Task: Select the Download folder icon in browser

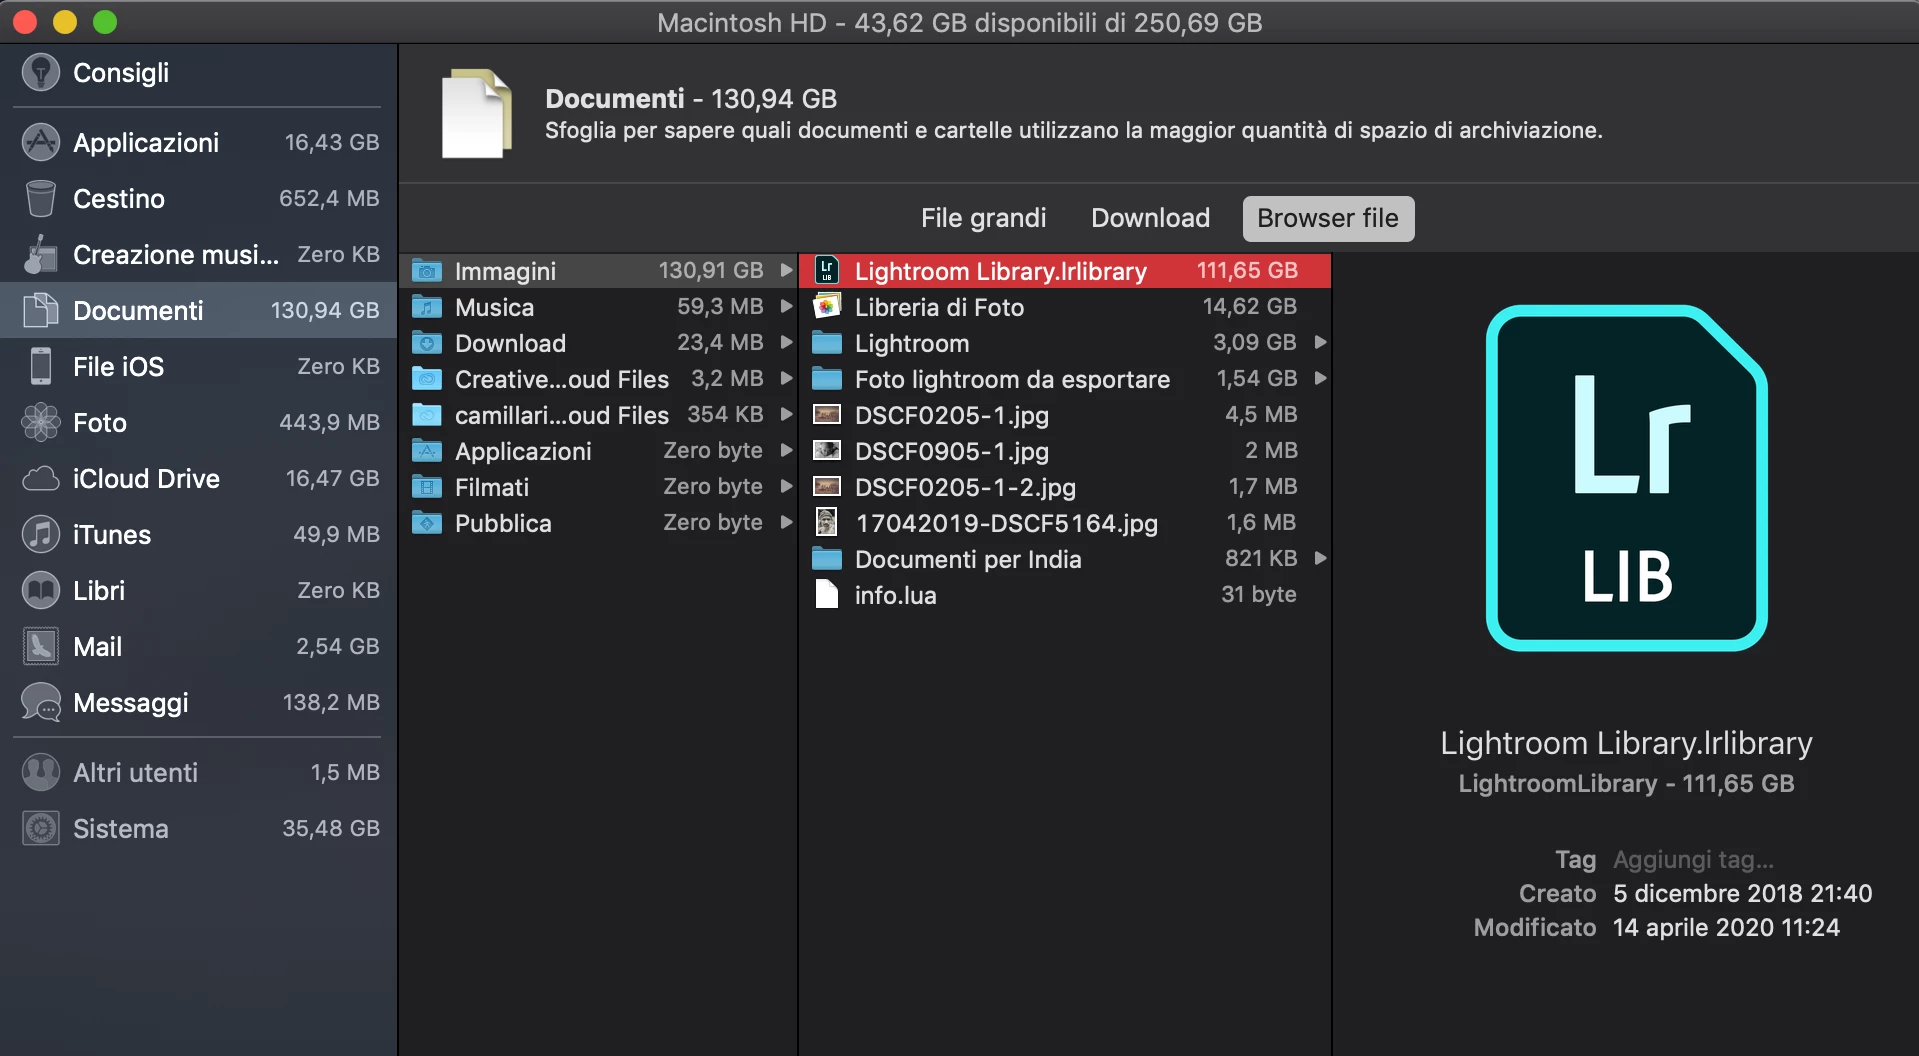Action: pos(427,342)
